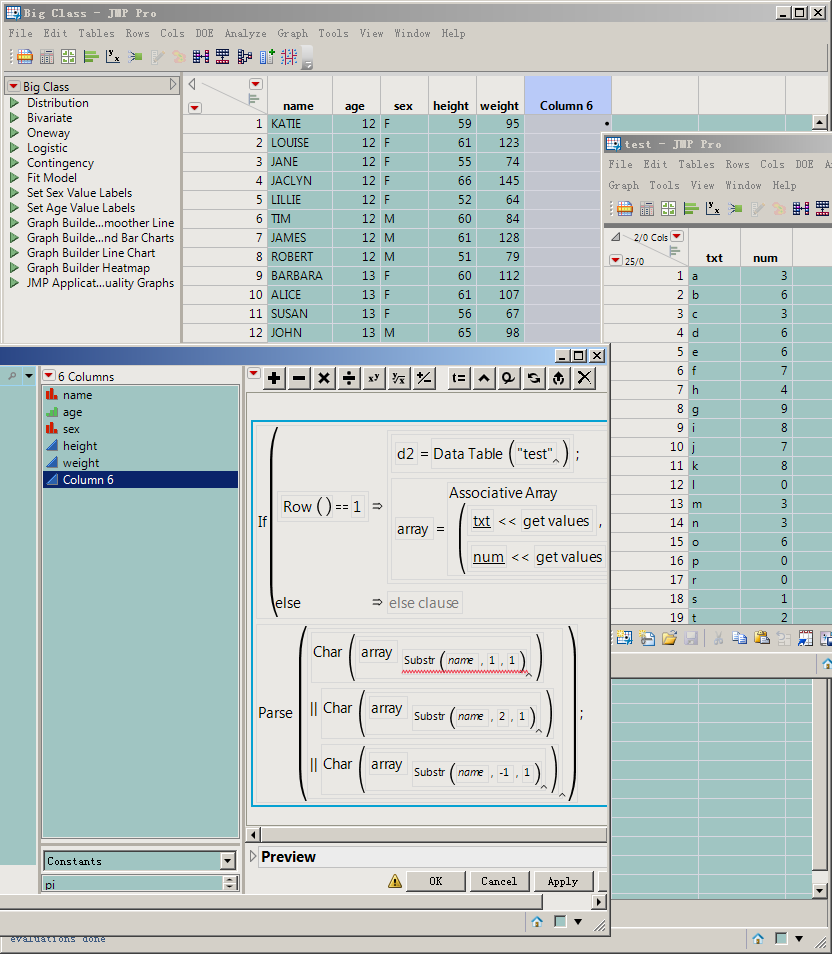Click the plus/minus sign-change keypad button

pos(424,378)
